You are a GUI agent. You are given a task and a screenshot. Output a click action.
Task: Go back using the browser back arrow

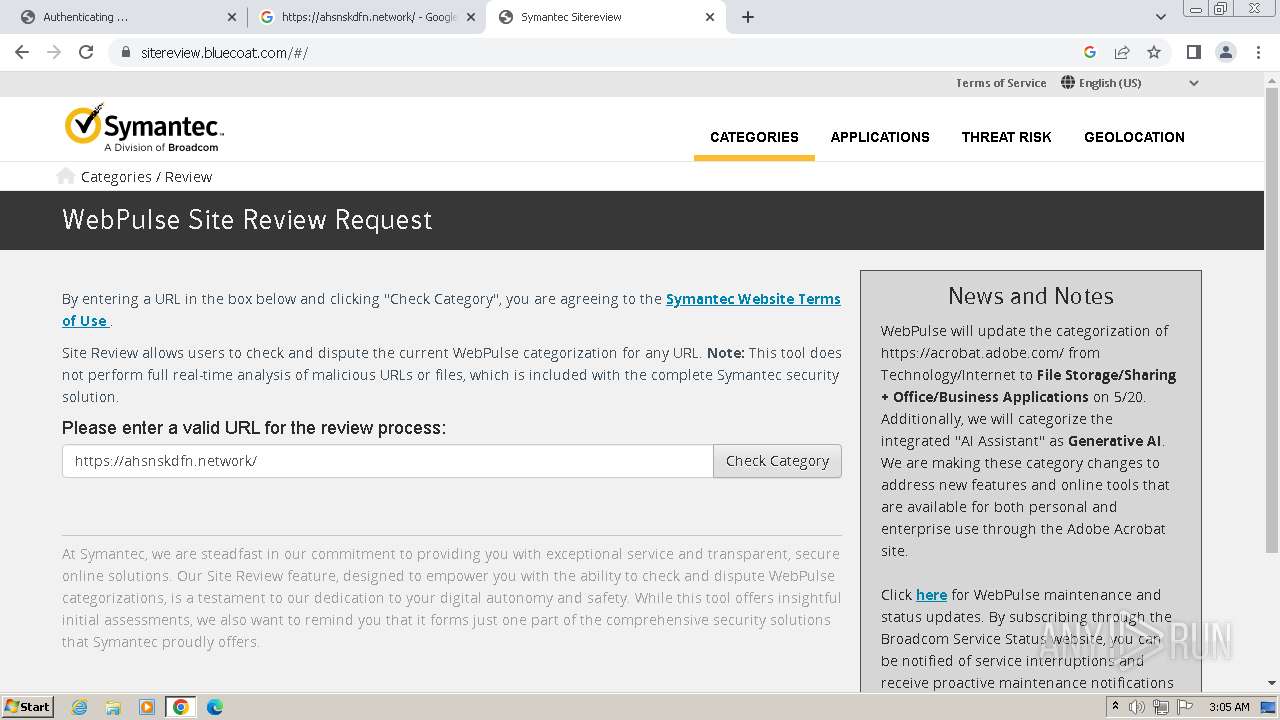22,52
